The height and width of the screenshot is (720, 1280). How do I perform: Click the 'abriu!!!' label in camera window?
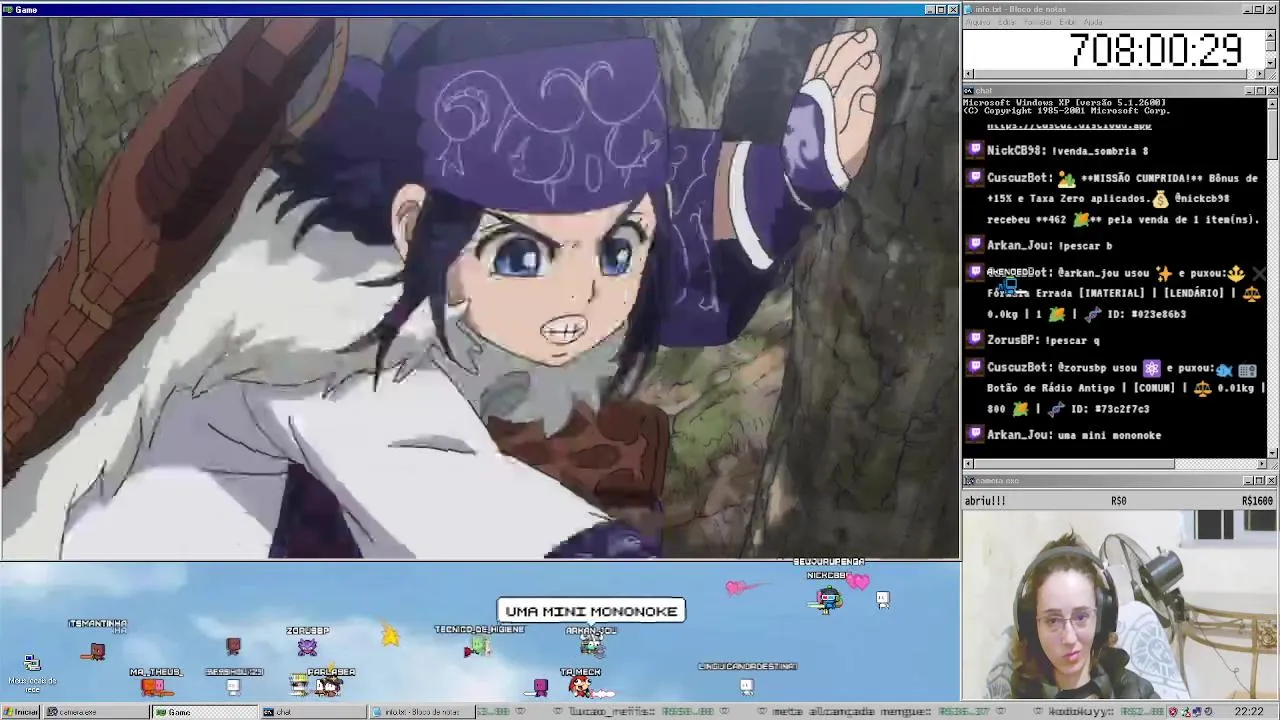[985, 501]
